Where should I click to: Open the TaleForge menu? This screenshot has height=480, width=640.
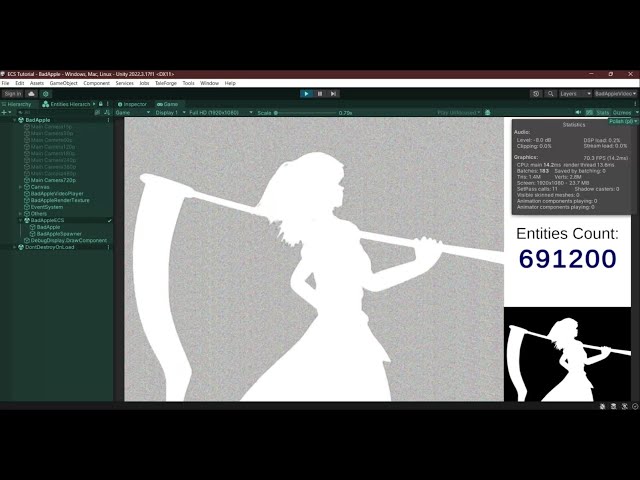click(x=166, y=83)
